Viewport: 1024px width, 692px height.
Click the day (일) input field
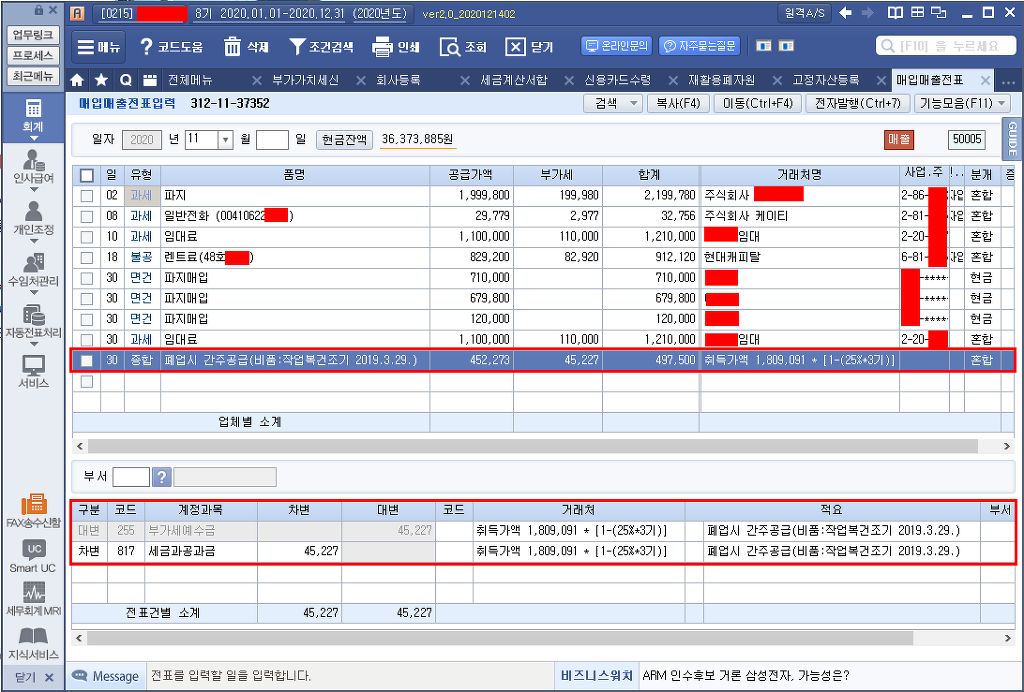click(272, 140)
